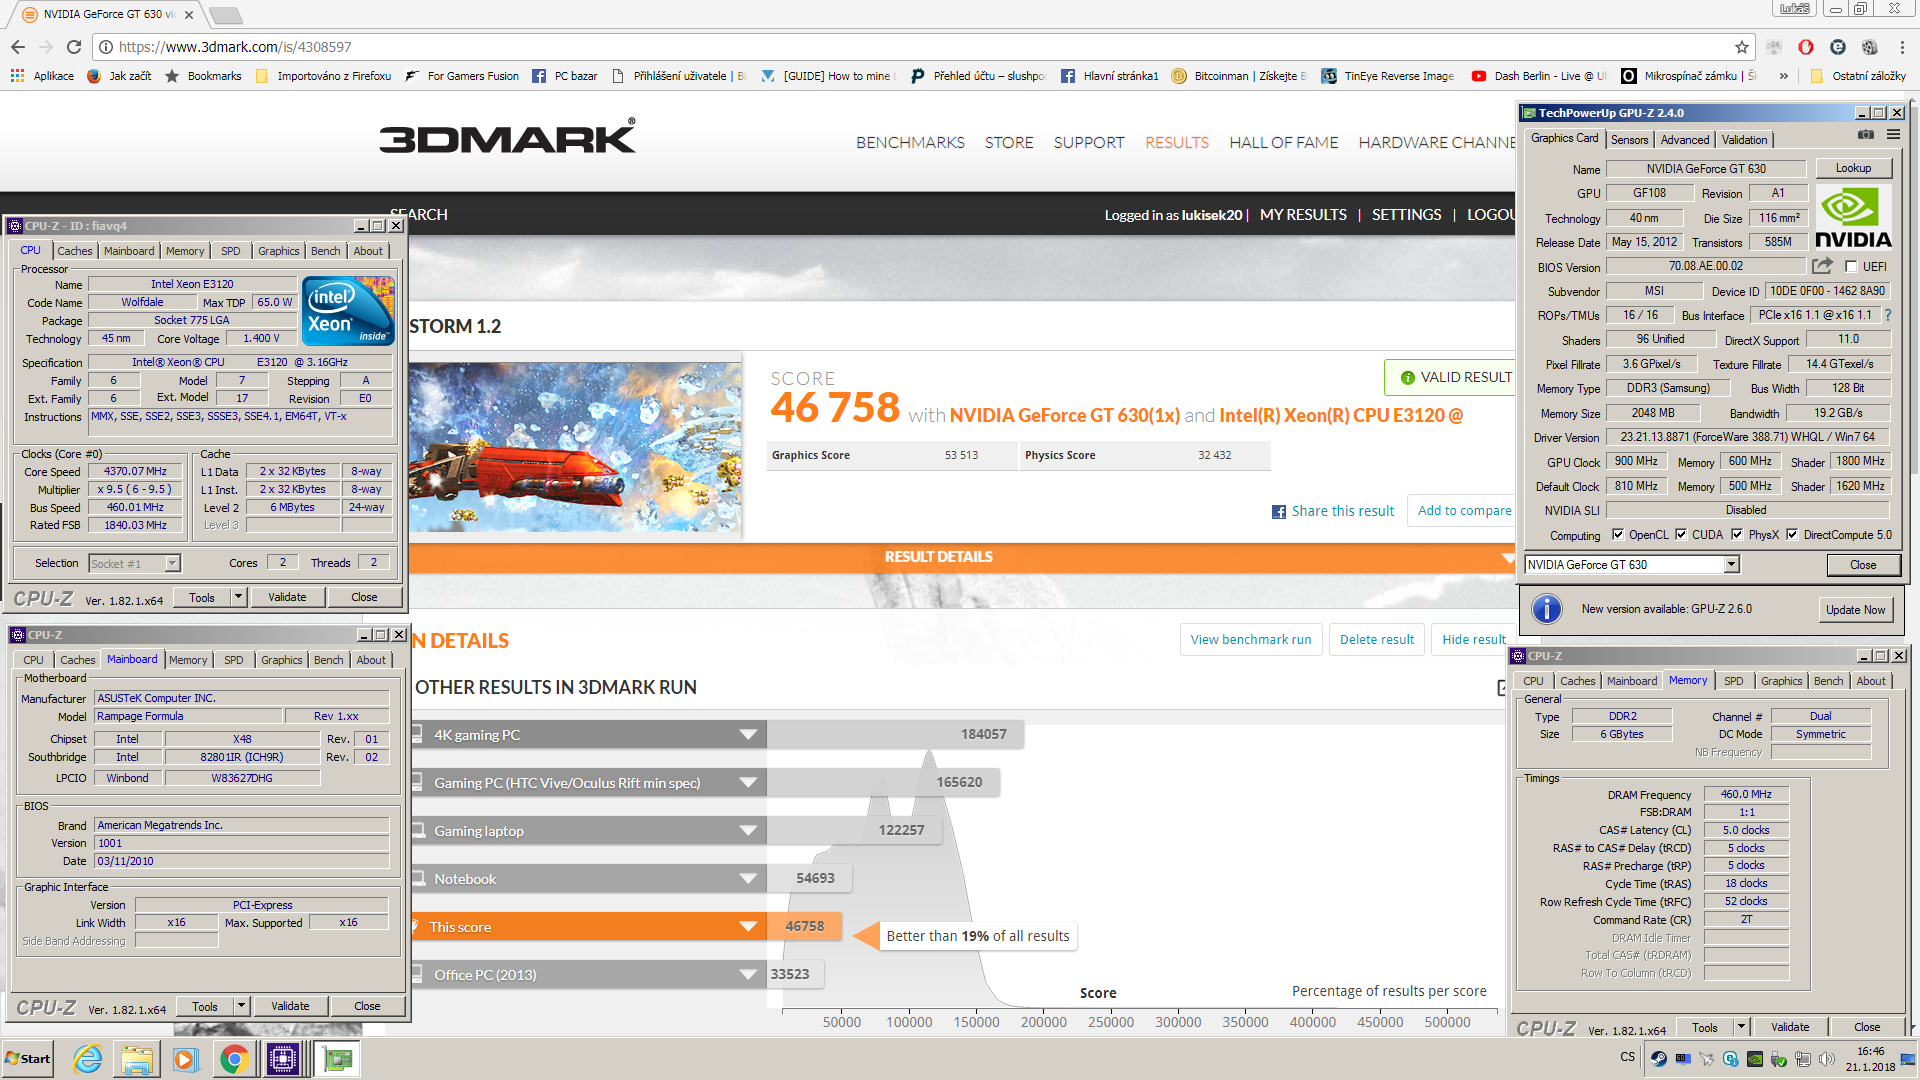Click the volume speaker tray icon
The height and width of the screenshot is (1080, 1920).
click(1826, 1059)
